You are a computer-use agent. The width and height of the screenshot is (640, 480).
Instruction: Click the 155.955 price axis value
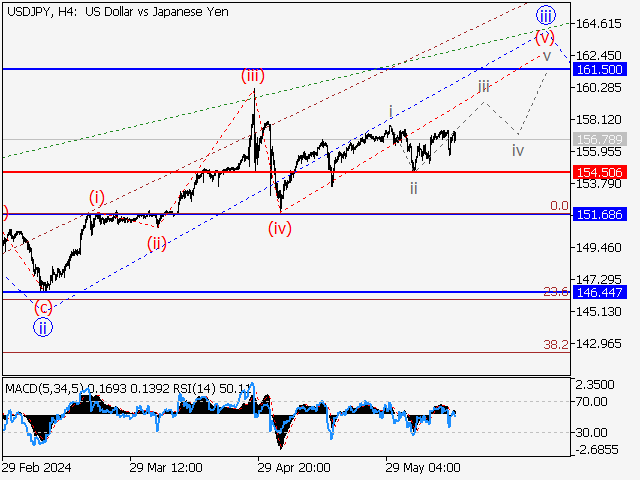click(x=598, y=152)
